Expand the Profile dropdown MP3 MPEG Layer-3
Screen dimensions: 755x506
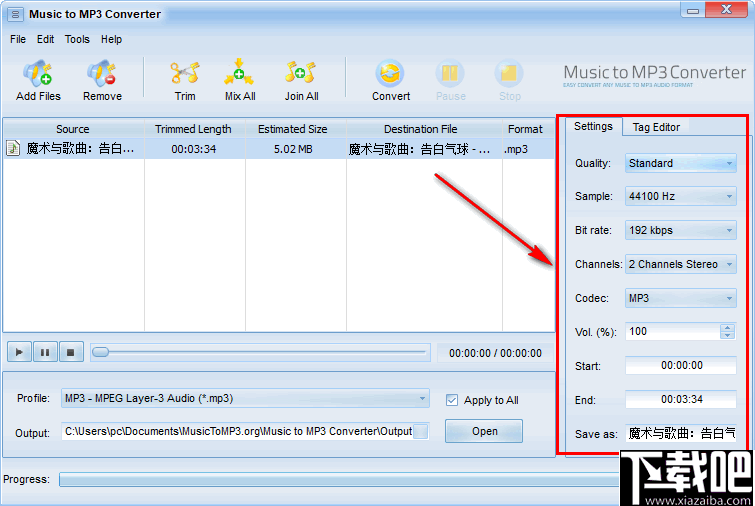245,399
